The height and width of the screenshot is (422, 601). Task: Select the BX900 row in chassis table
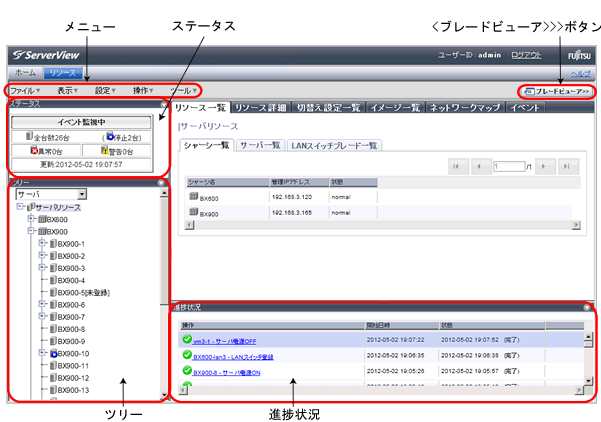tap(379, 213)
